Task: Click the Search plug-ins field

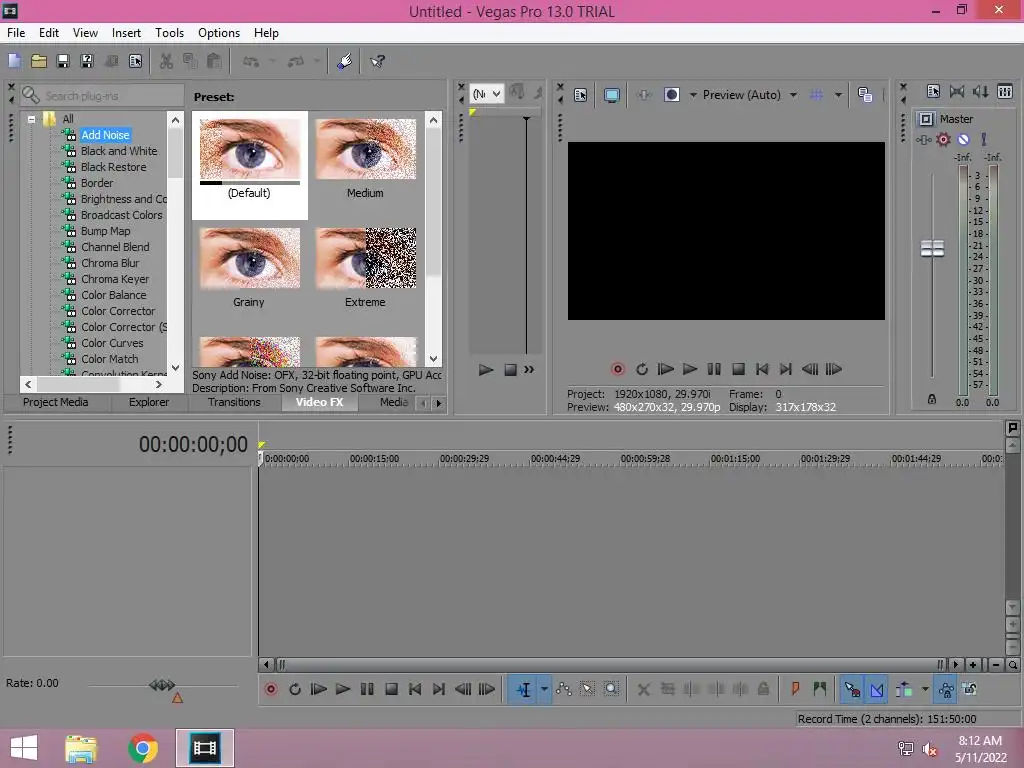Action: [x=102, y=96]
